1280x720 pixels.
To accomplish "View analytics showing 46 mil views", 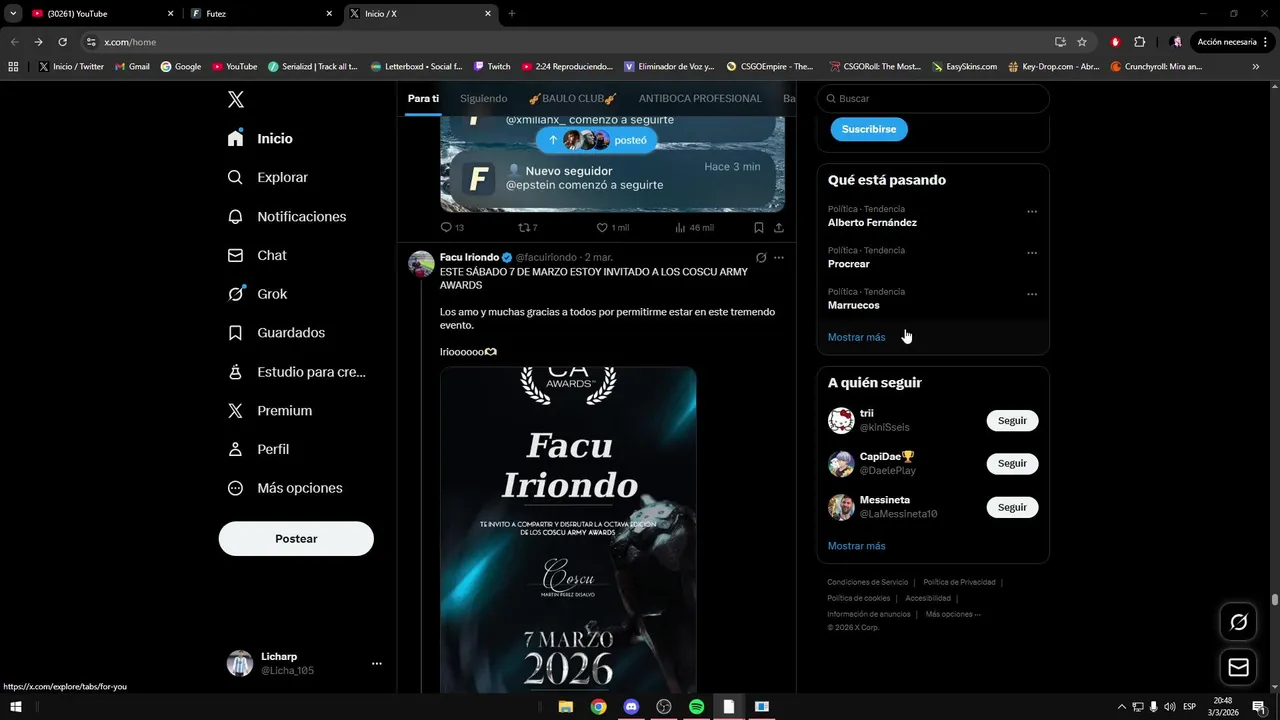I will (x=694, y=228).
